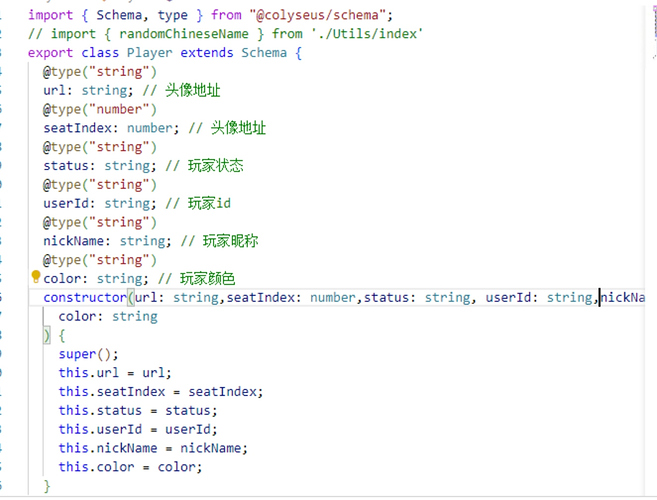Click the export keyword before class
This screenshot has width=657, height=500.
pyautogui.click(x=51, y=53)
